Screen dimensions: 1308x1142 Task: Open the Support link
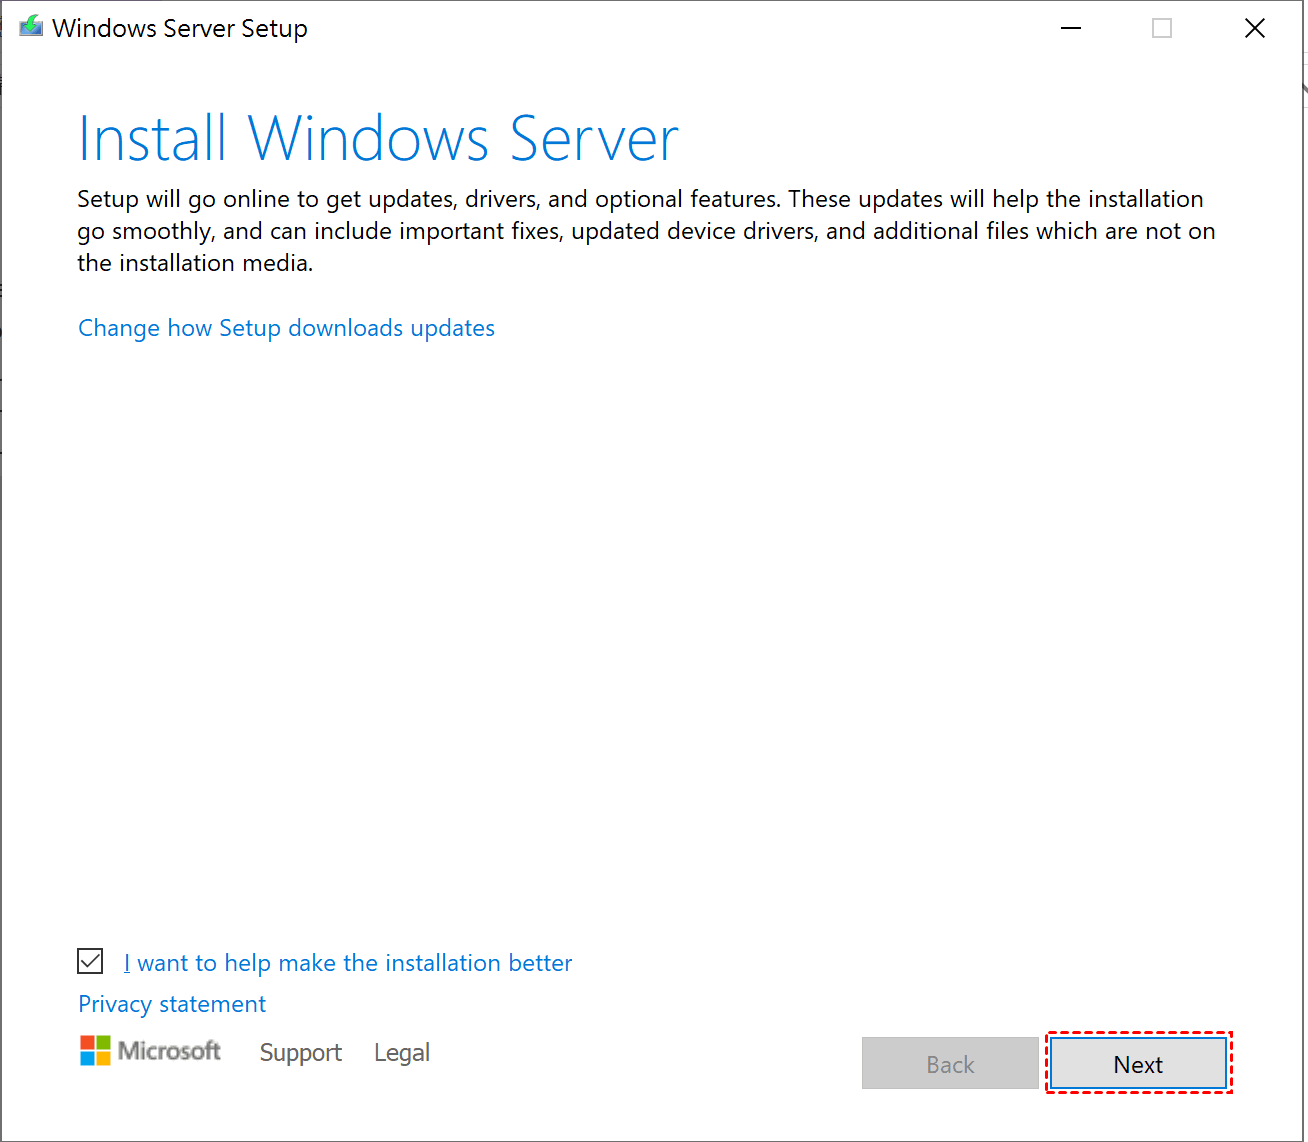pyautogui.click(x=301, y=1053)
